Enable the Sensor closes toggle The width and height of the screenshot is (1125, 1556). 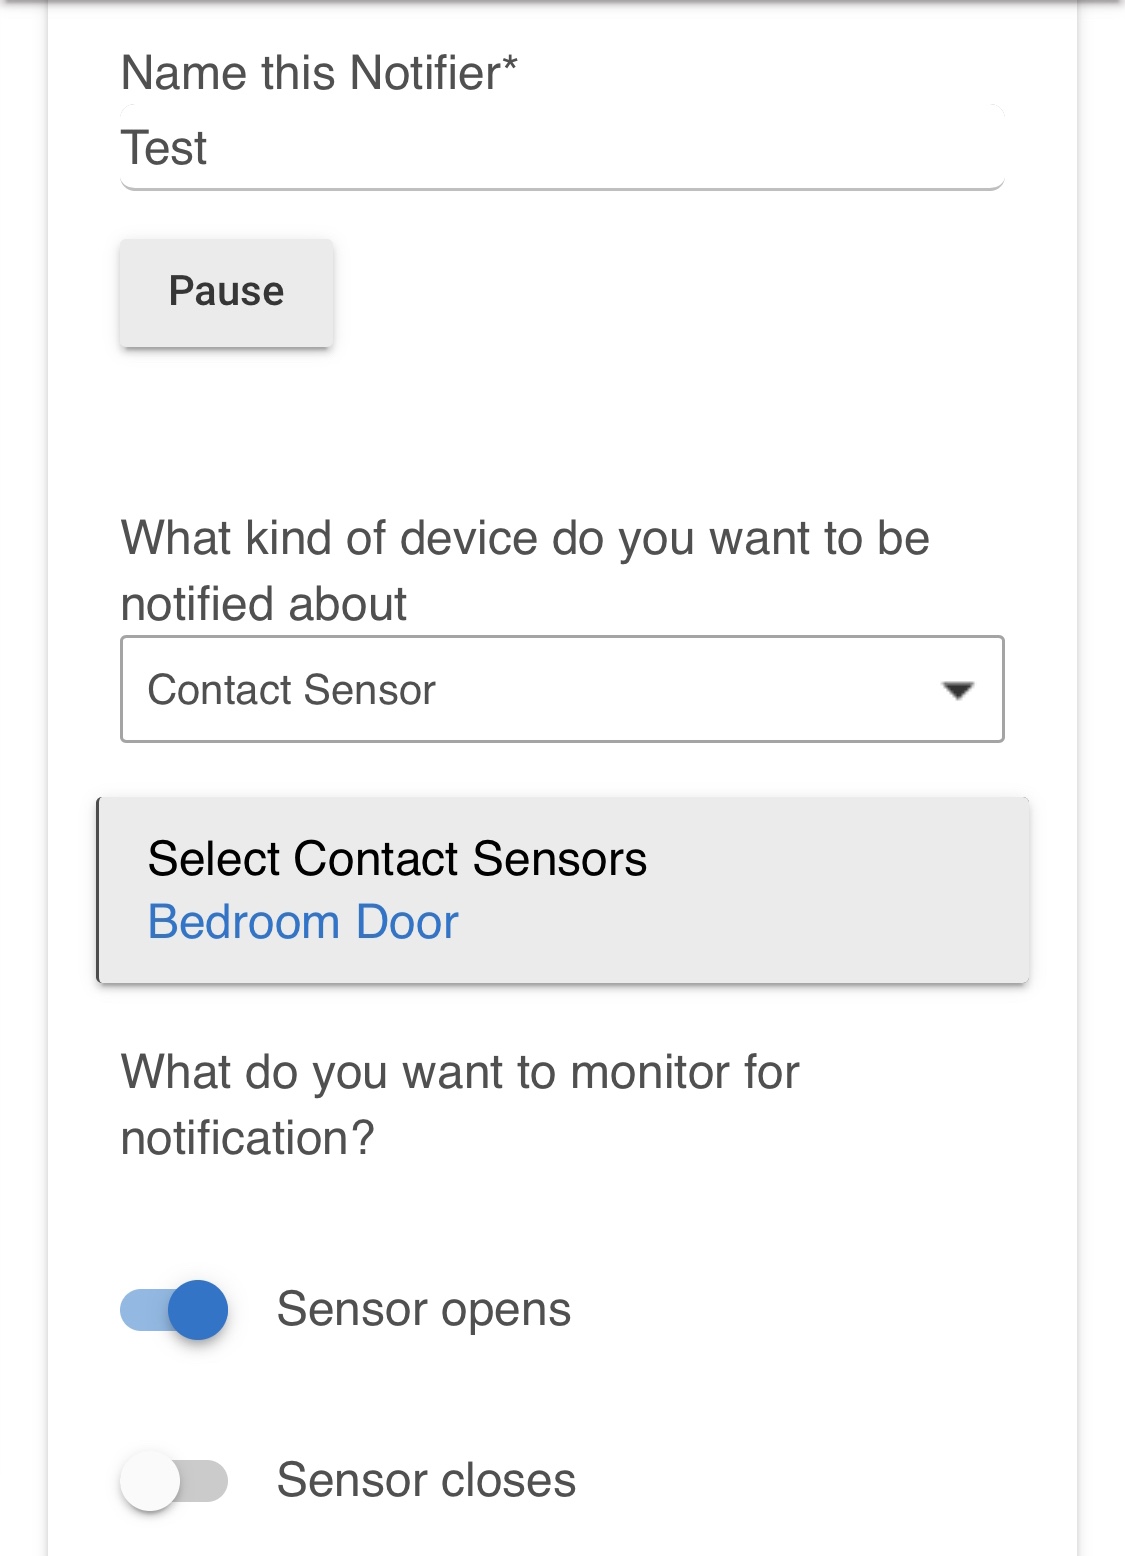(174, 1480)
